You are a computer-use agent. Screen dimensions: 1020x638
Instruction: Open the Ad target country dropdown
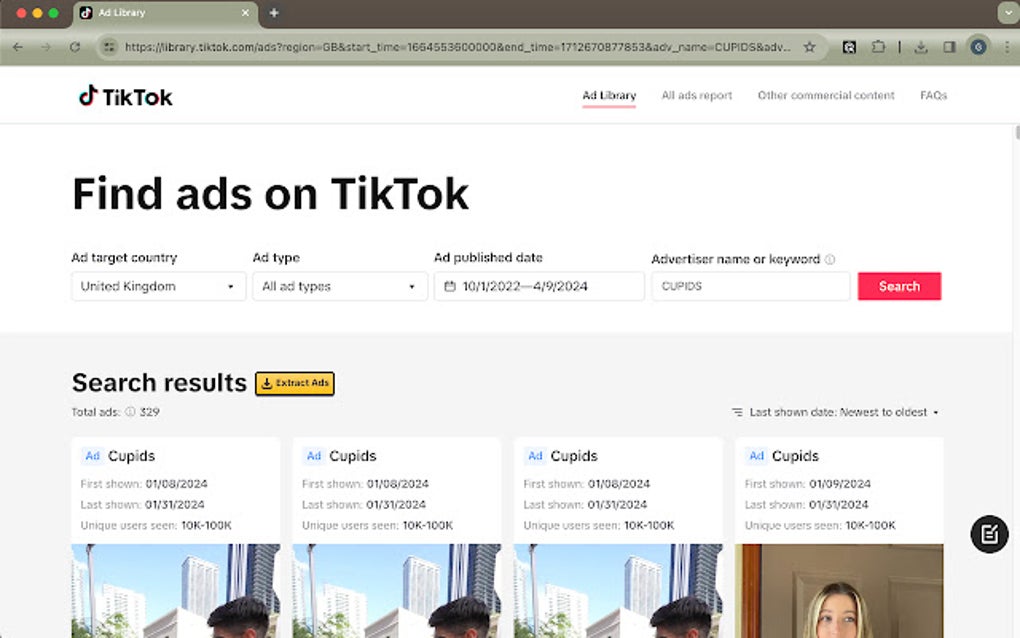[158, 286]
